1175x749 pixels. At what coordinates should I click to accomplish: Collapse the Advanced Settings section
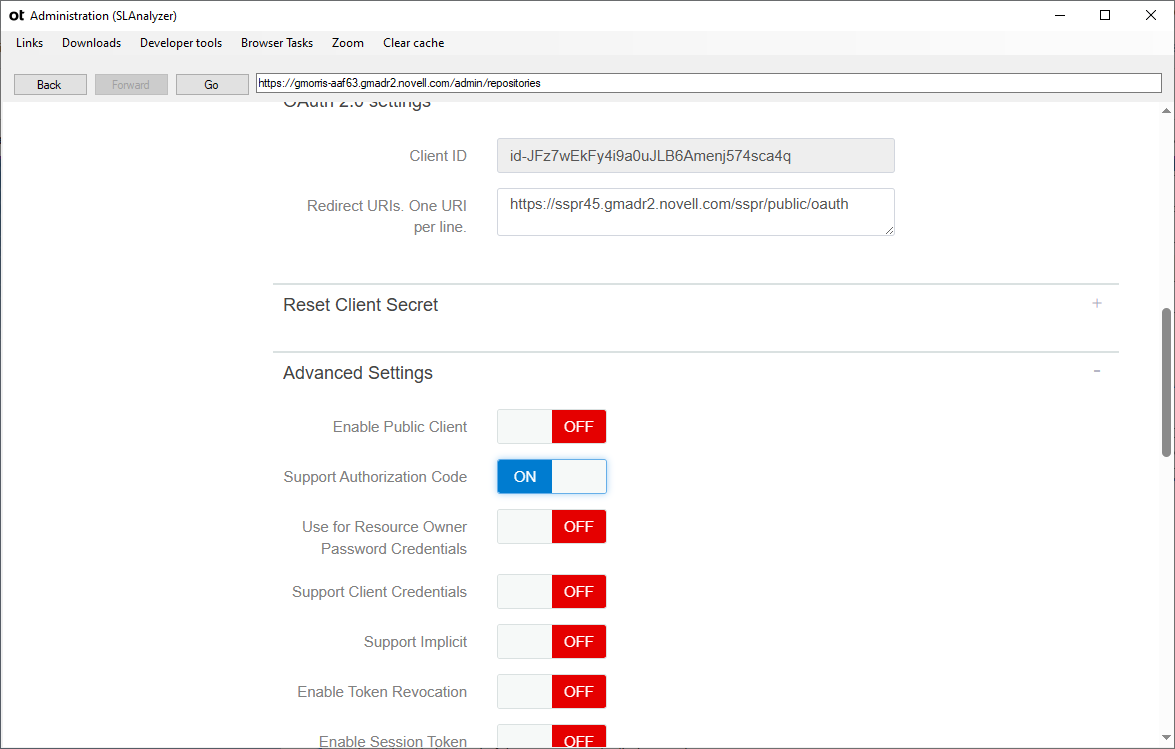(x=1096, y=370)
